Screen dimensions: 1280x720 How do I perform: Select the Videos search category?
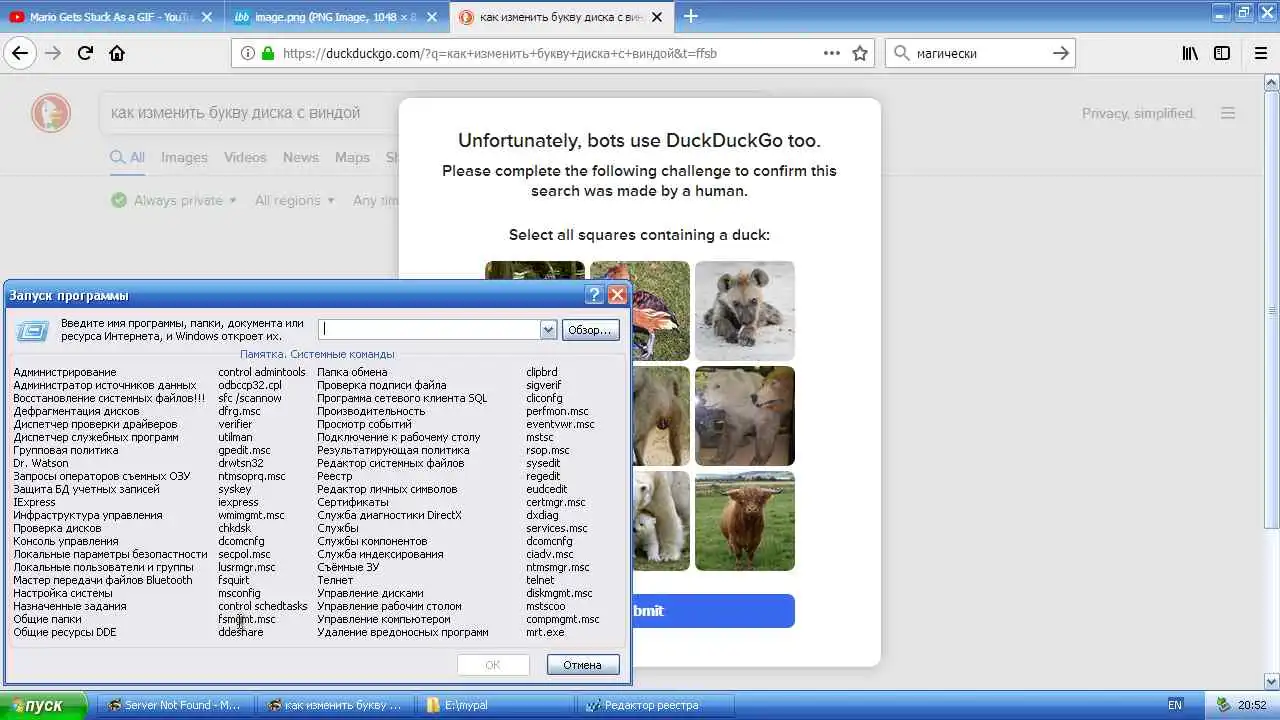pos(245,157)
